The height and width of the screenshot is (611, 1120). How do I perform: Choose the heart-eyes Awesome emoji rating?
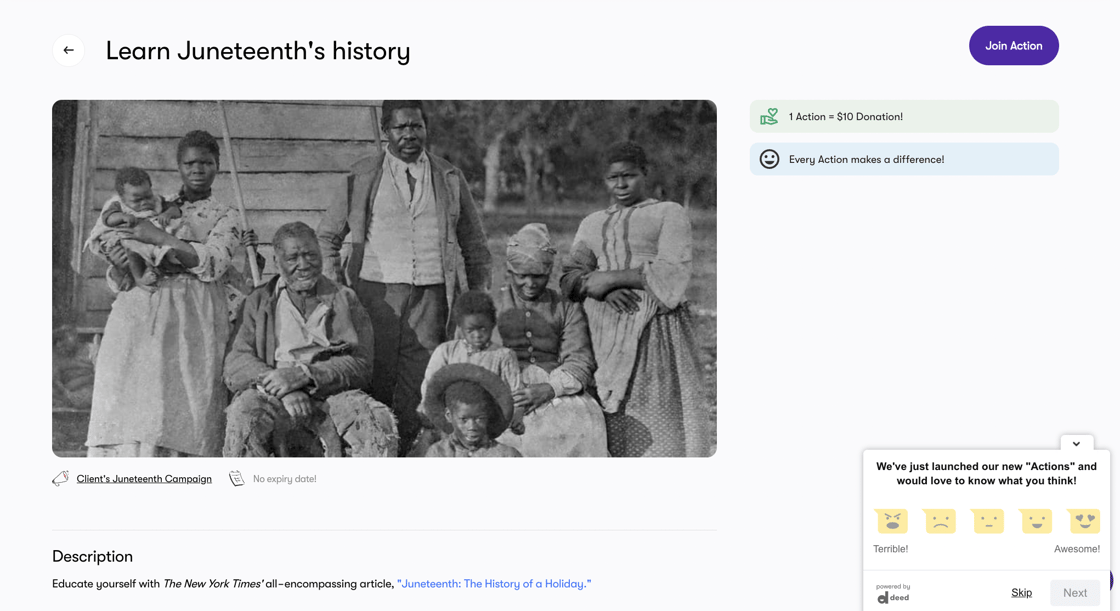pyautogui.click(x=1084, y=521)
